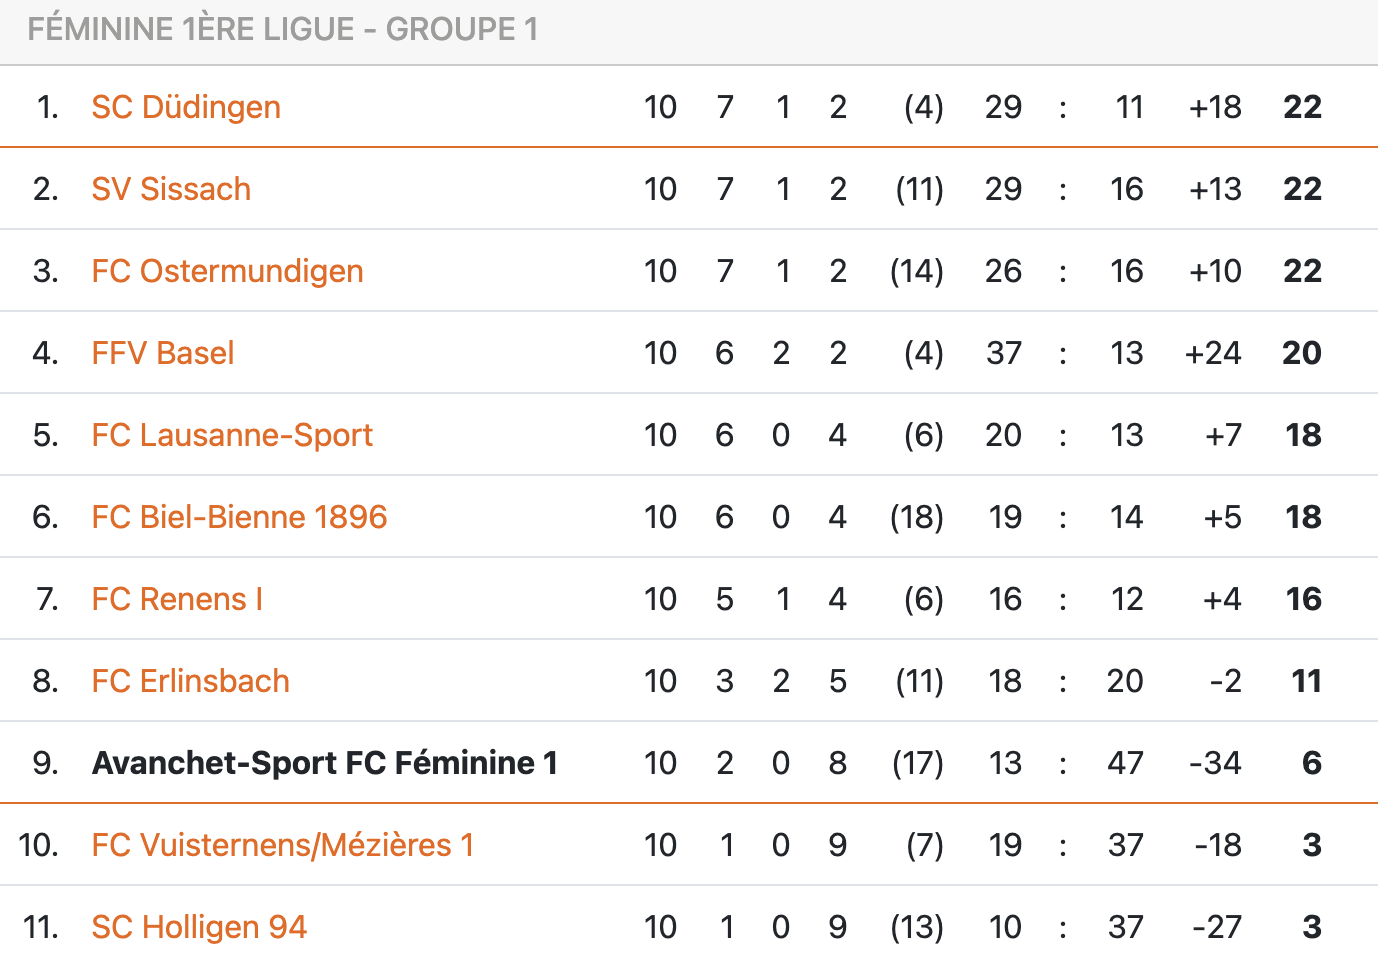The width and height of the screenshot is (1378, 962).
Task: Click rank number 5 in the standings
Action: point(45,435)
